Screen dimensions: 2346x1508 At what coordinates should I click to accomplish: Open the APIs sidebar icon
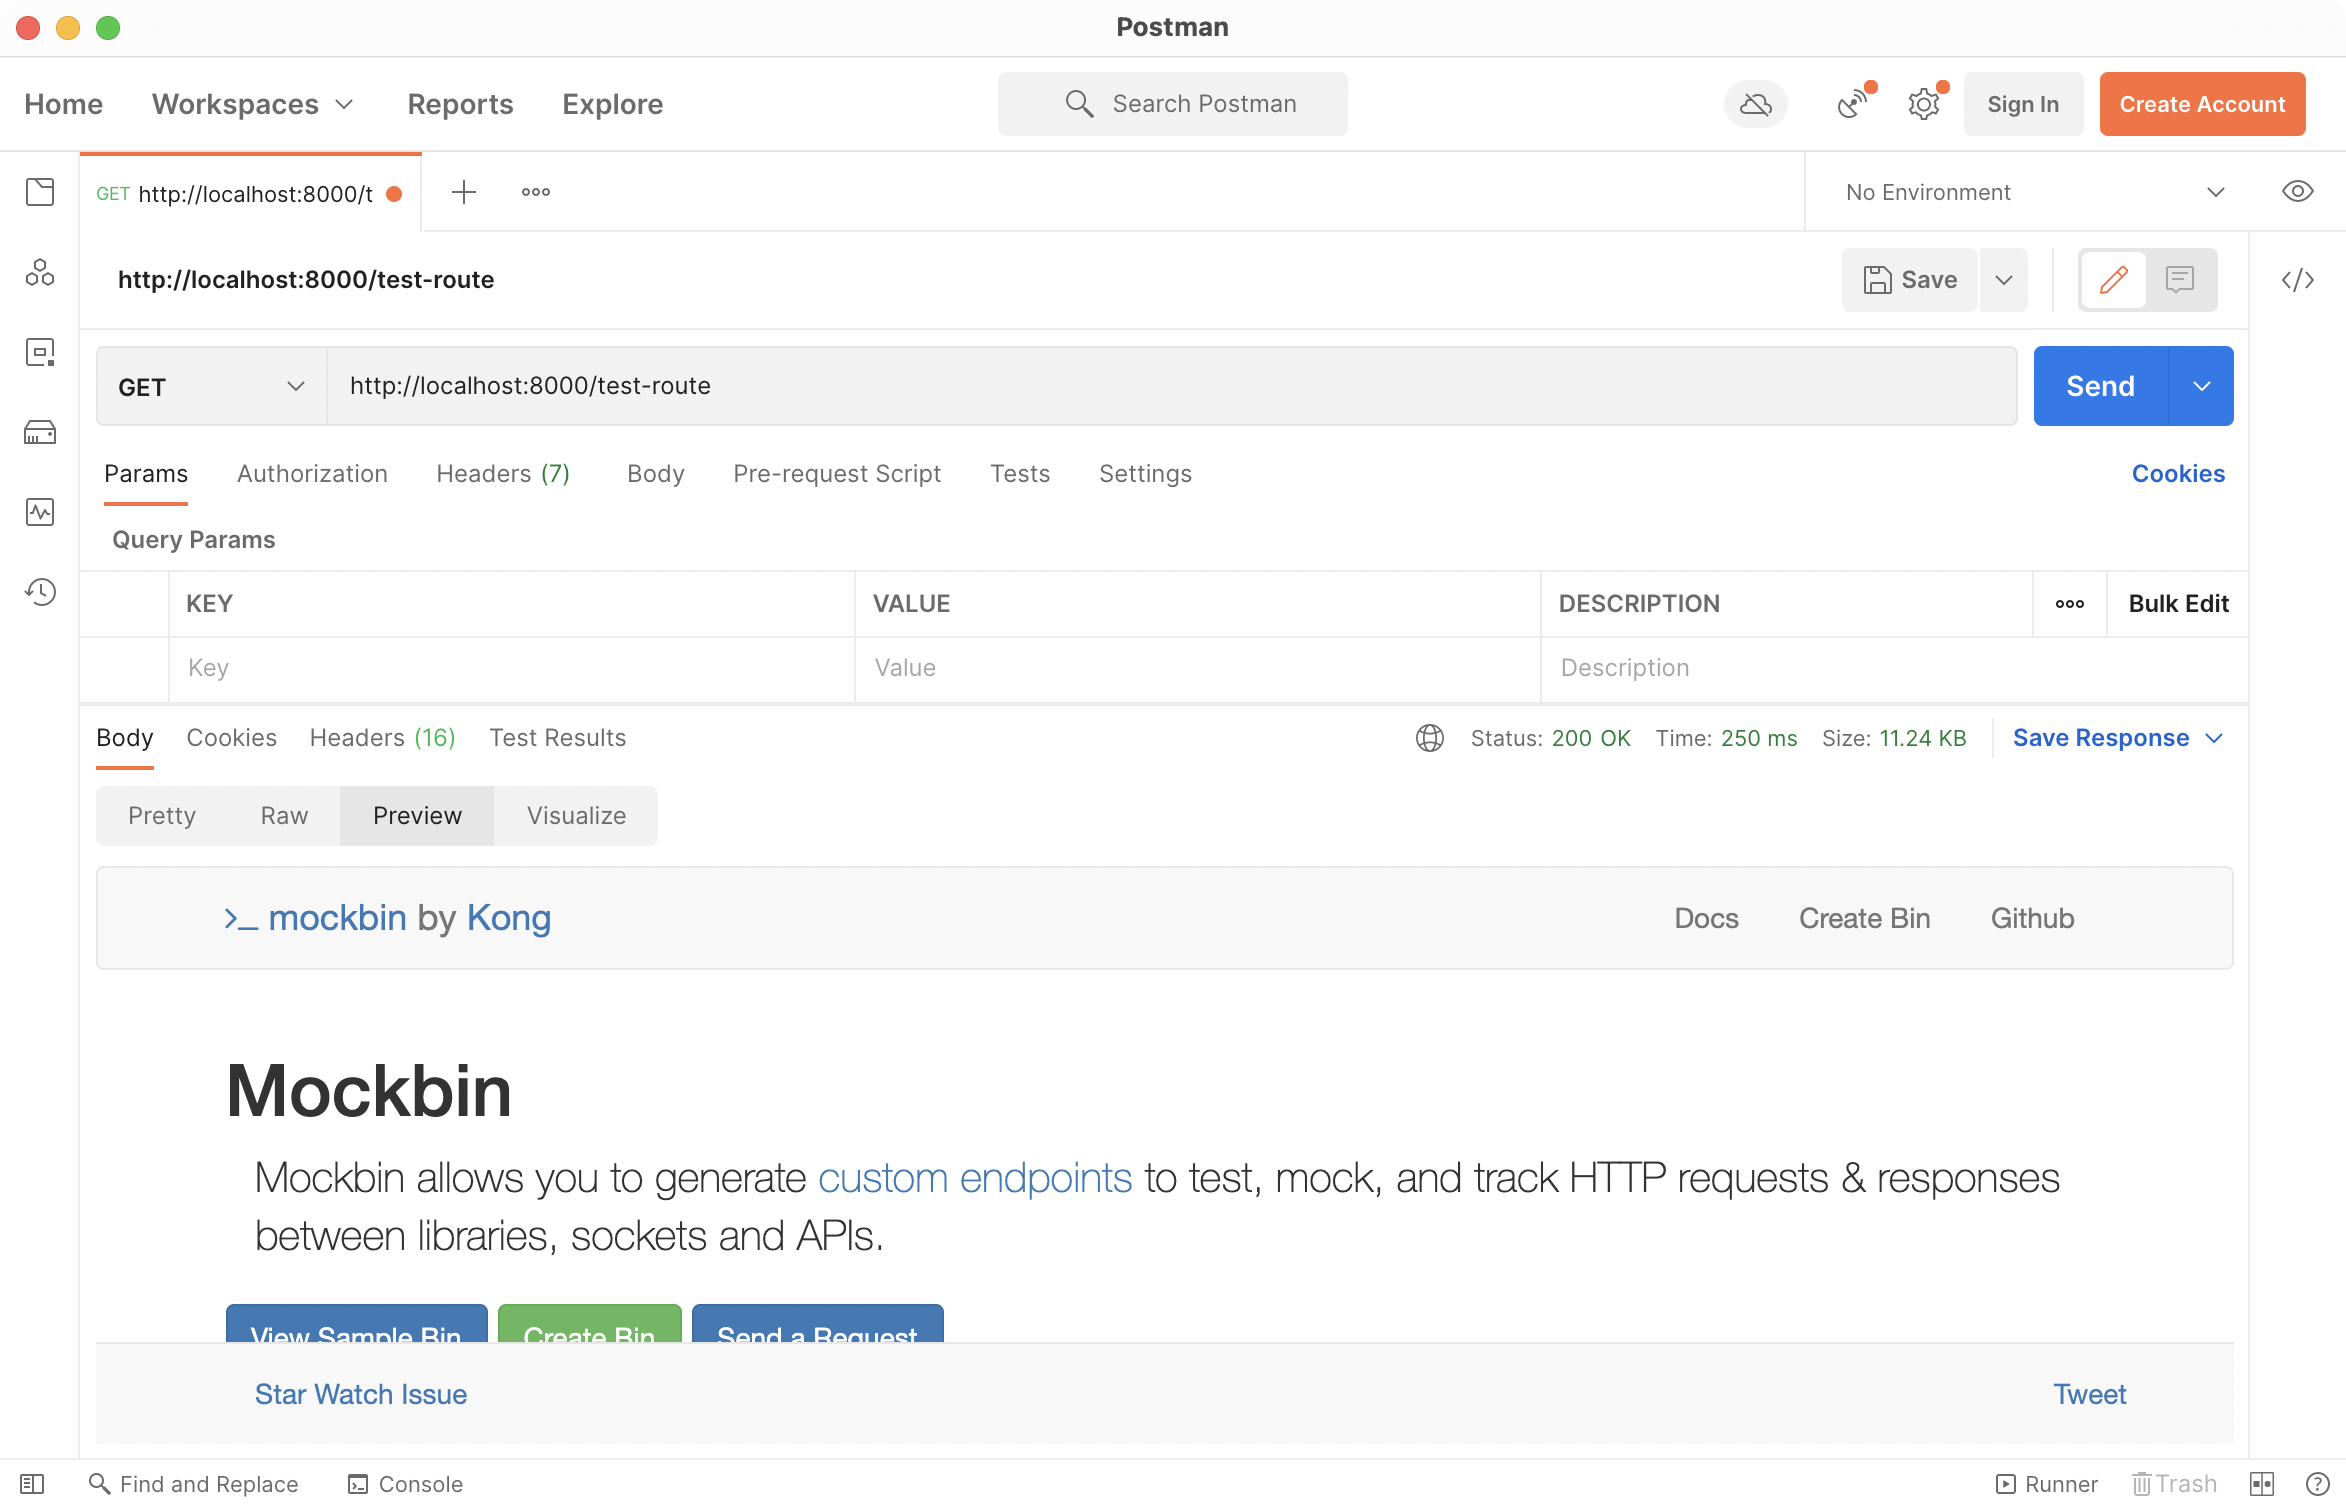point(40,272)
